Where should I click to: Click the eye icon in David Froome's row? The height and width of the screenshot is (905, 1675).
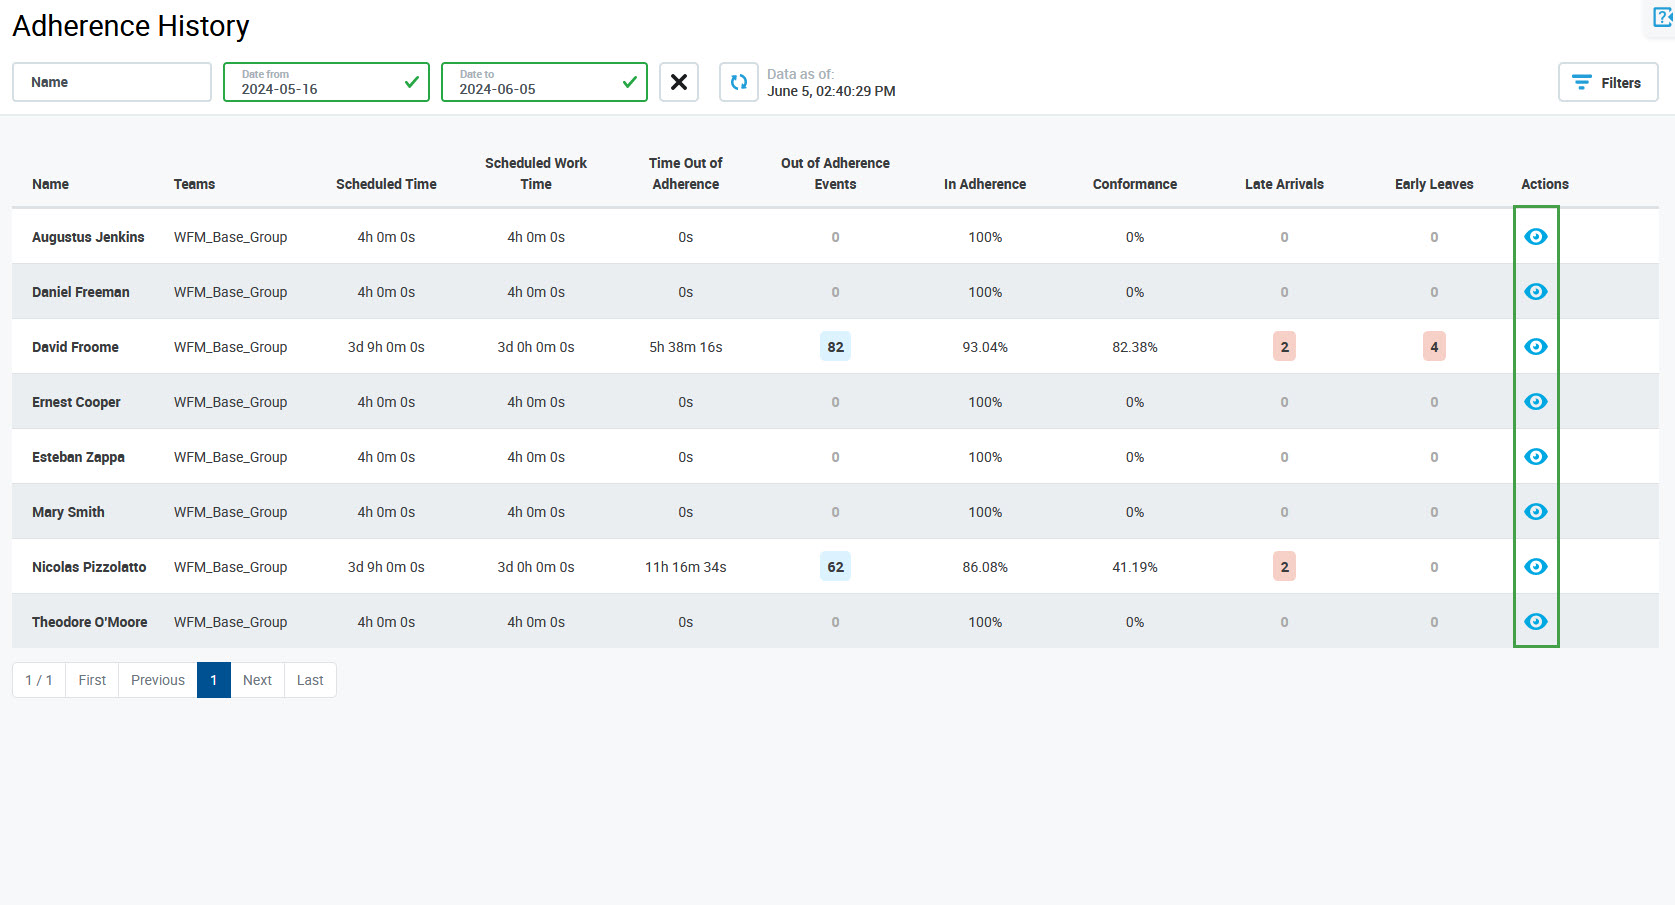(1535, 347)
